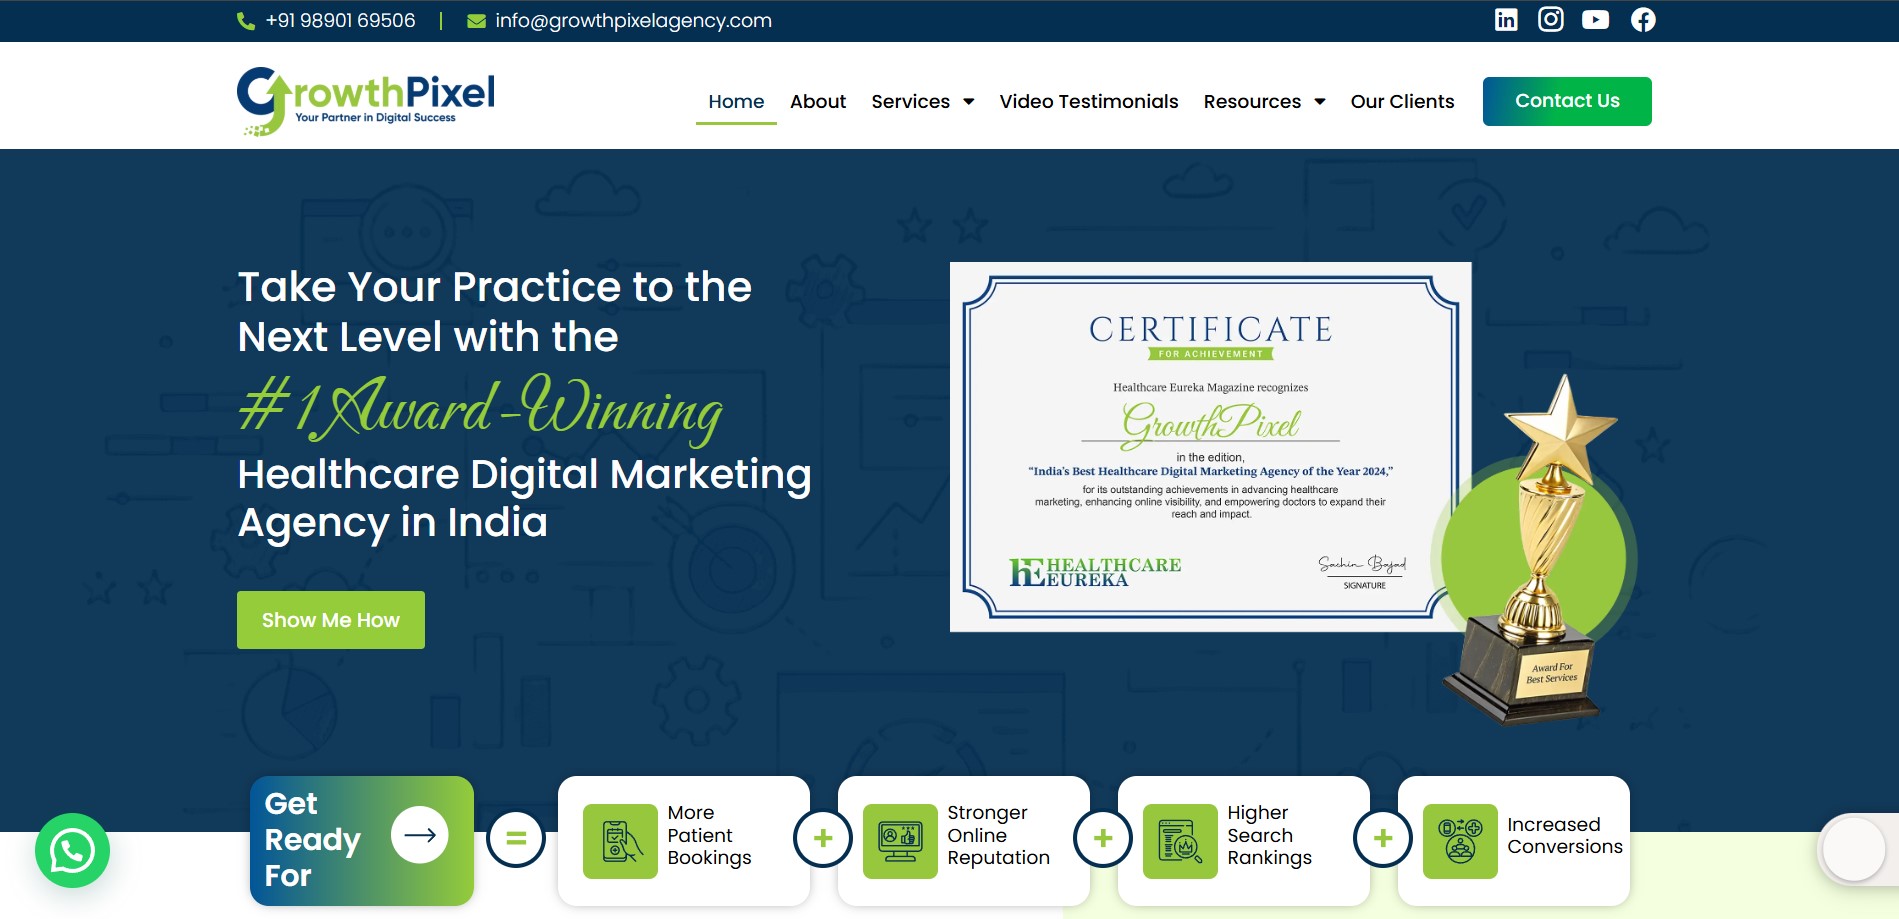Open the Instagram social icon
This screenshot has width=1899, height=919.
pos(1551,20)
